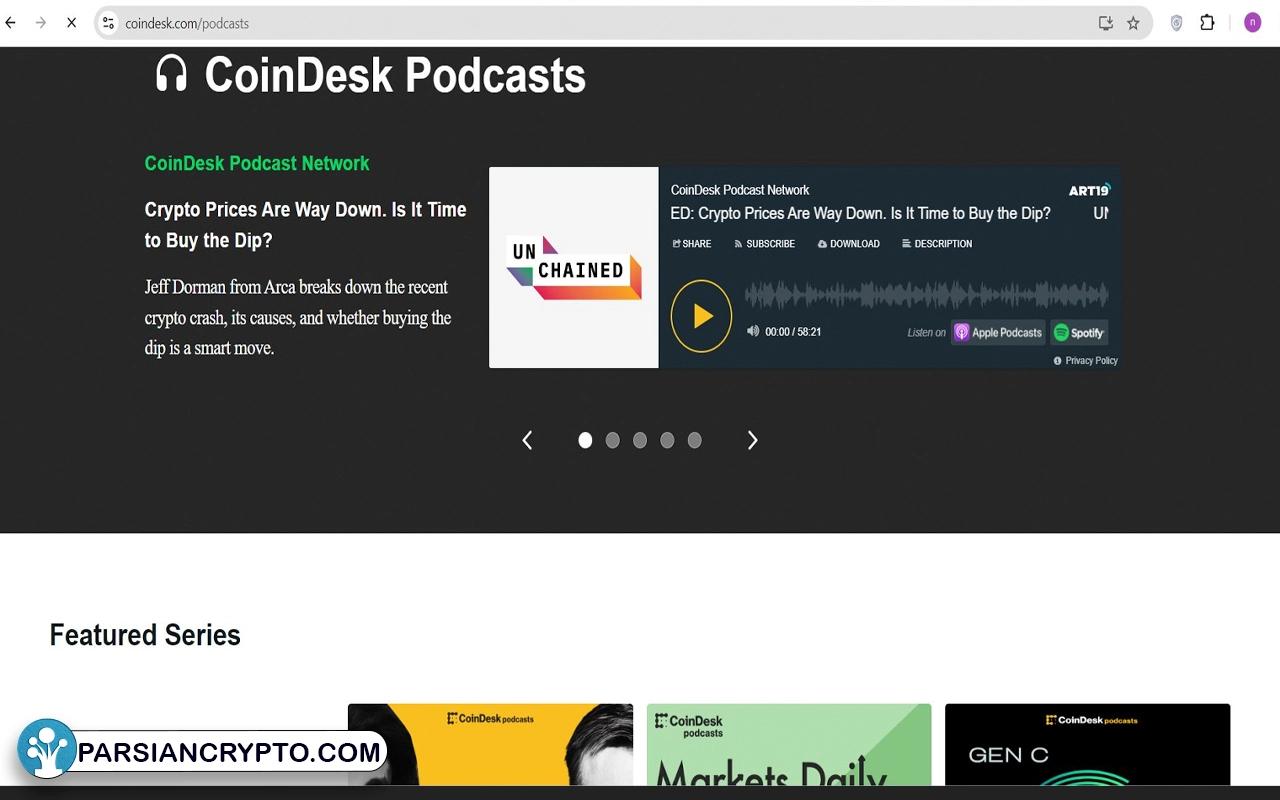Download the podcast episode

(848, 244)
